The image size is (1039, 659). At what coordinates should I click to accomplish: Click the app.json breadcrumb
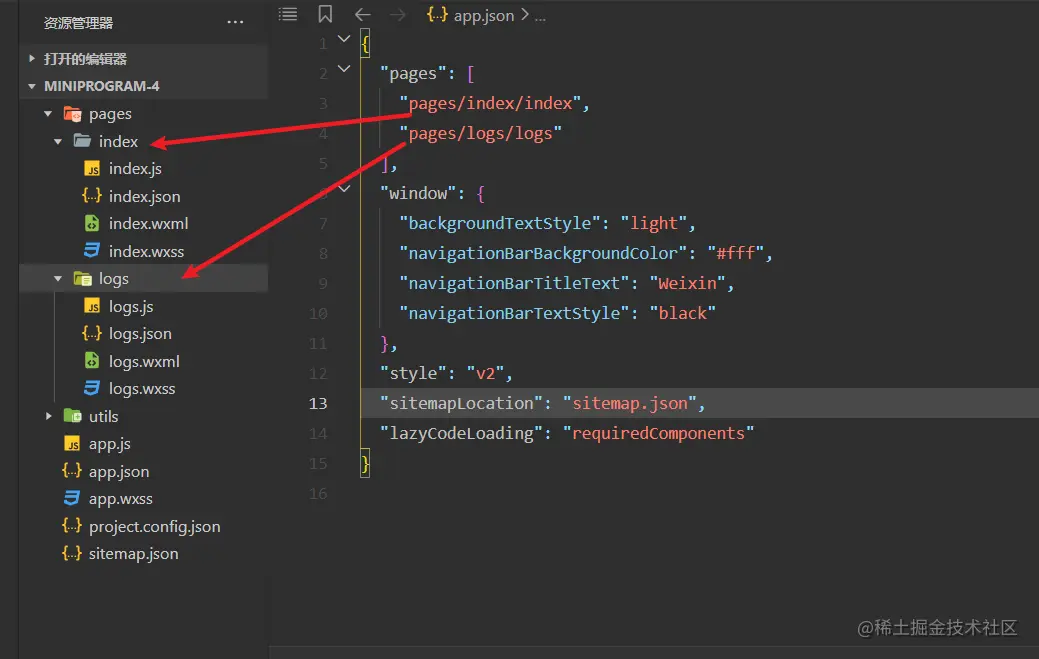tap(484, 15)
